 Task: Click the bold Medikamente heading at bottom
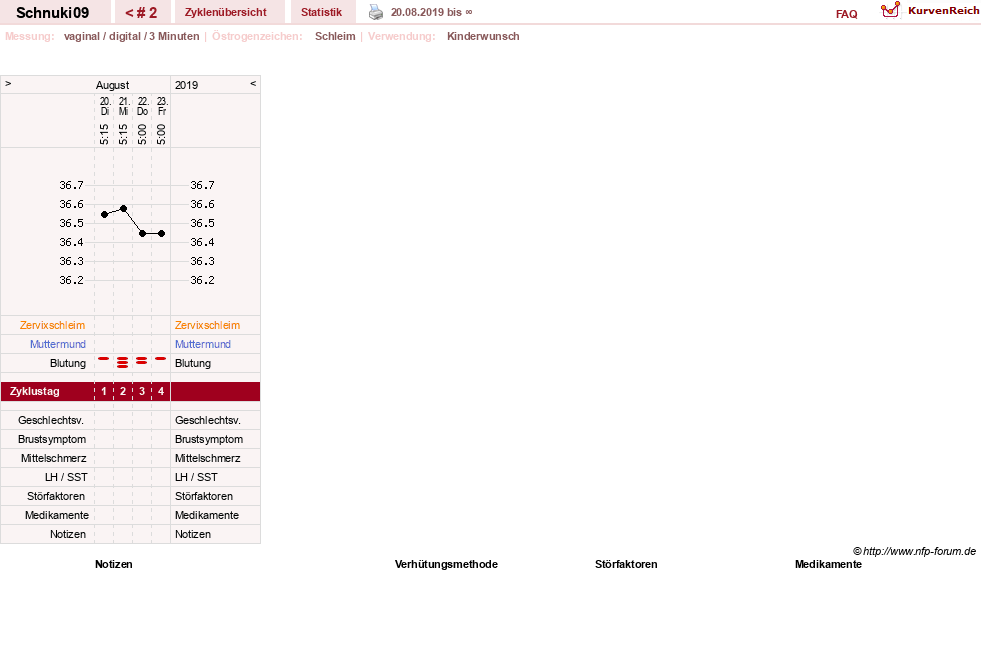828,564
